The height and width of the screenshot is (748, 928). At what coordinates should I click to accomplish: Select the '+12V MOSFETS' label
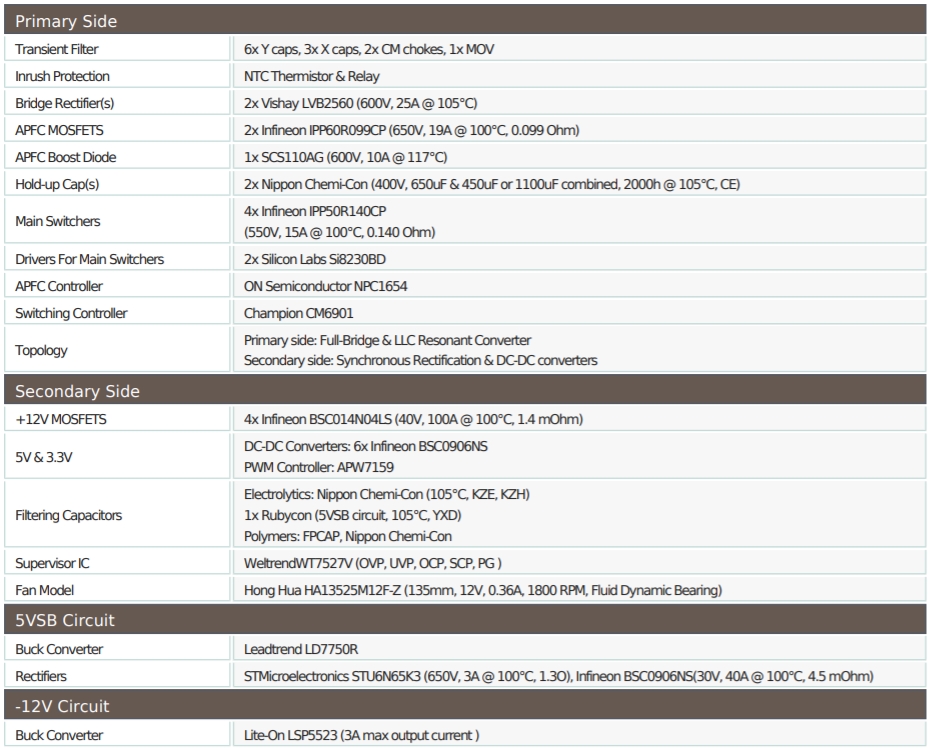[x=61, y=420]
